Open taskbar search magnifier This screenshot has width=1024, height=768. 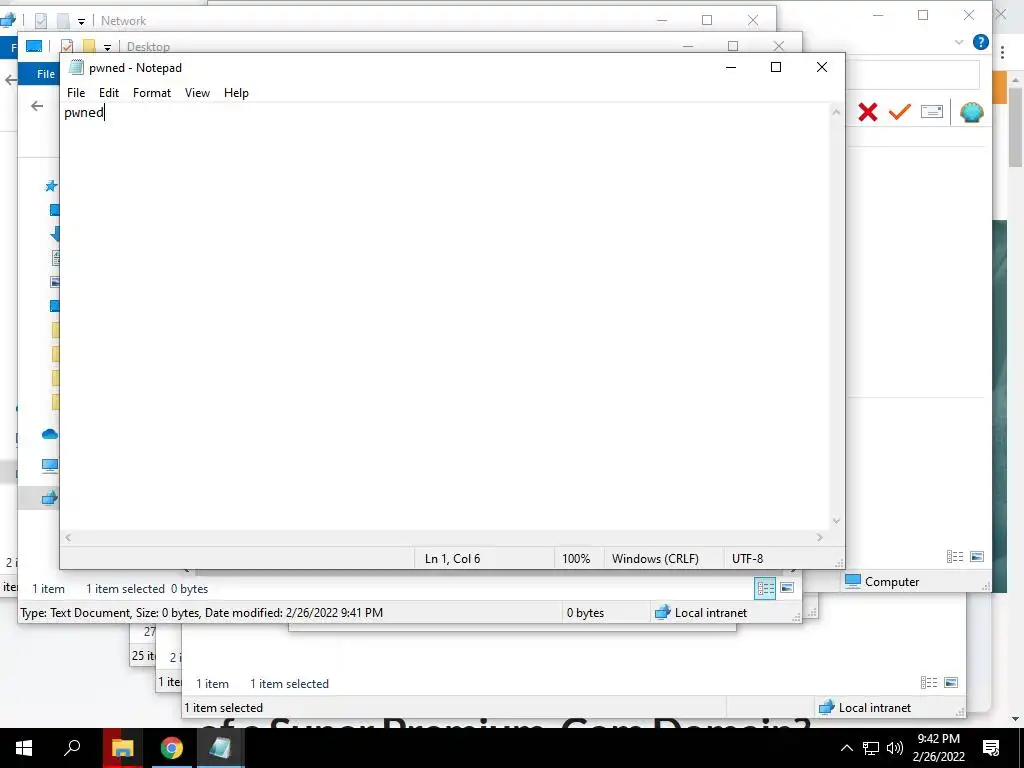pos(72,748)
